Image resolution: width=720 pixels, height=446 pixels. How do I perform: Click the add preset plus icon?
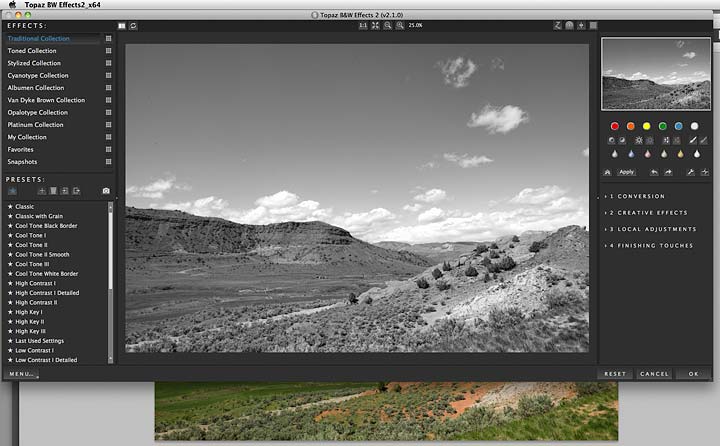[42, 191]
